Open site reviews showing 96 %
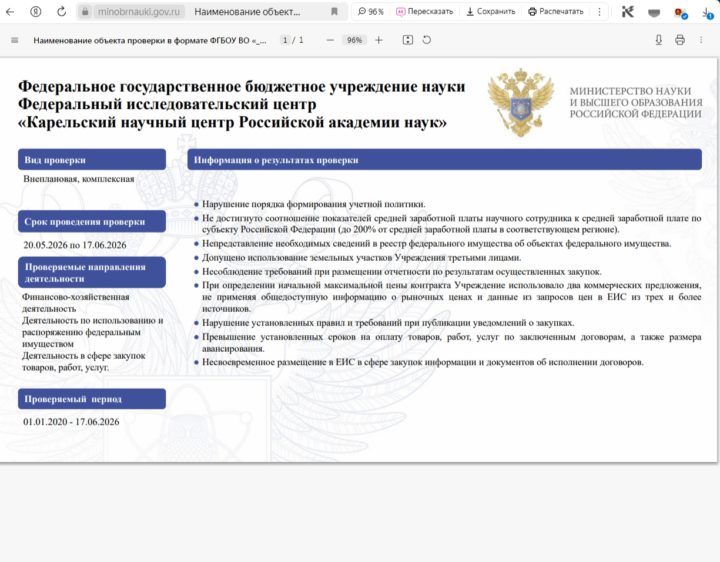 point(370,12)
